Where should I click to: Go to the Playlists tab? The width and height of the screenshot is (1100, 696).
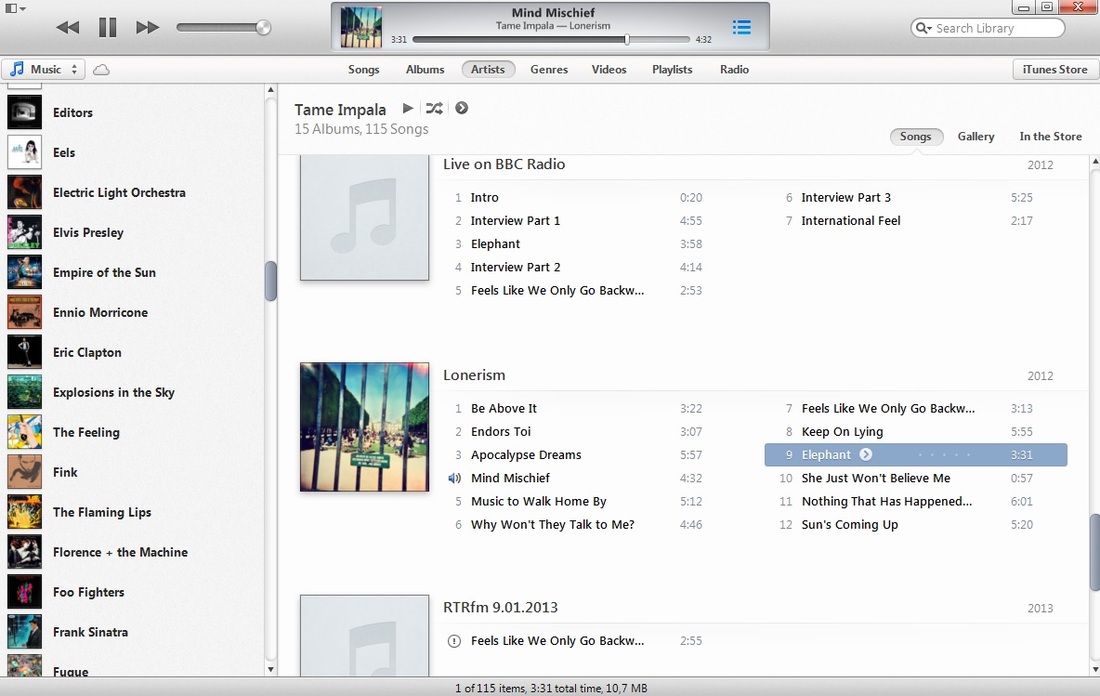point(672,69)
